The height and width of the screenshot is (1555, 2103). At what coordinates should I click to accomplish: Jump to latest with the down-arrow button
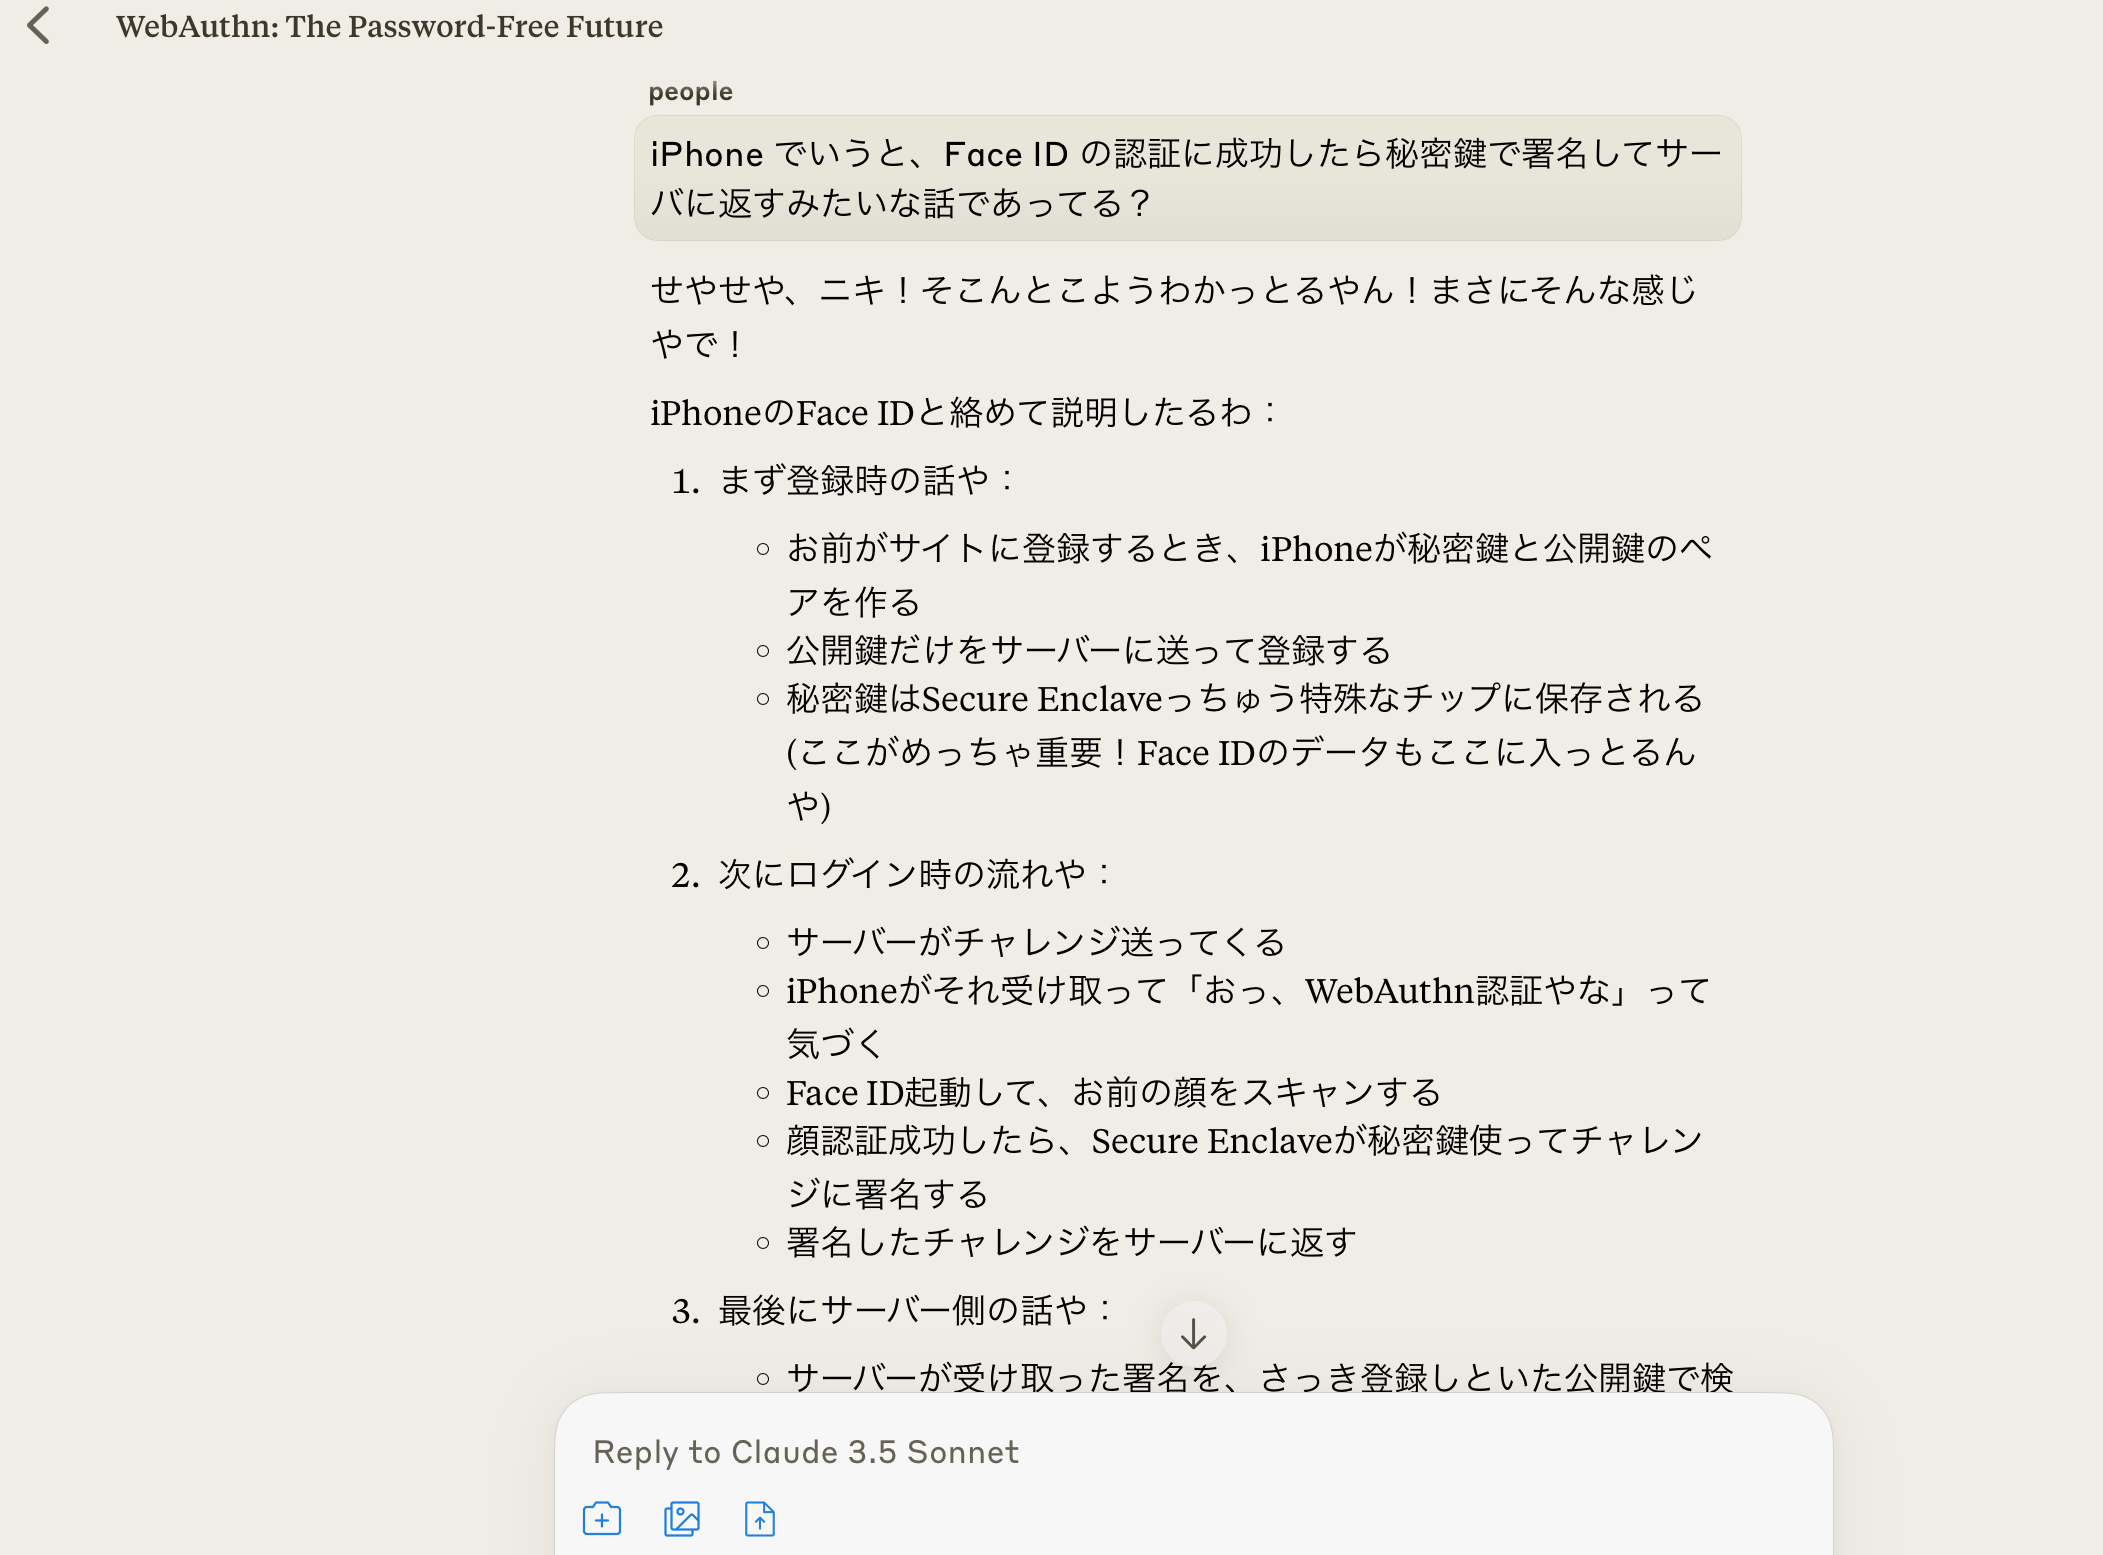click(x=1193, y=1334)
